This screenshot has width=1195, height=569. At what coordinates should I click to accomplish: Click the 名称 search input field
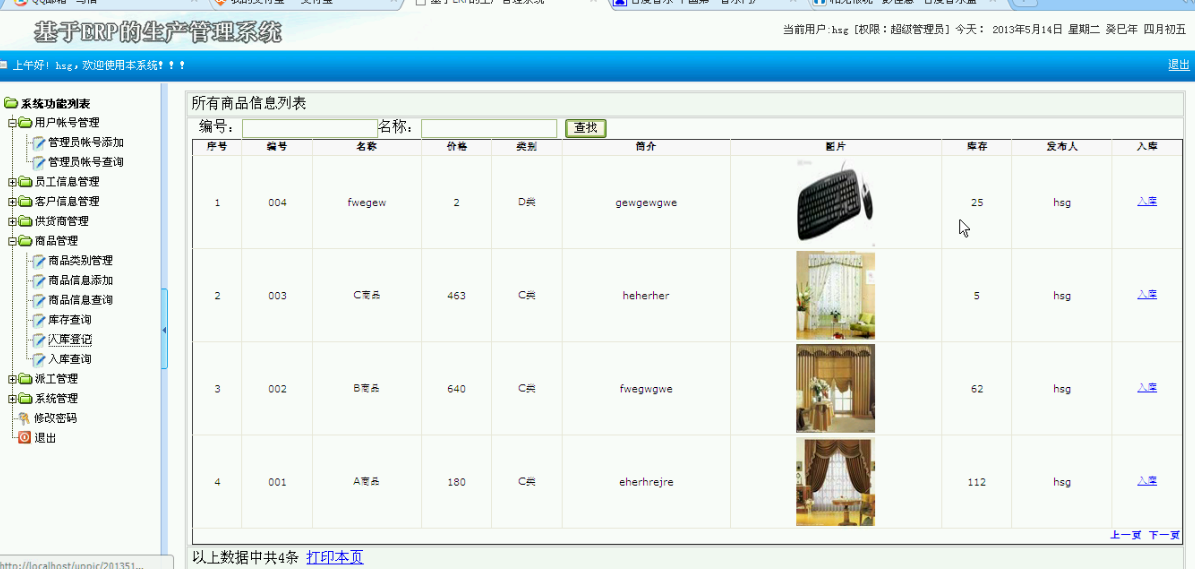click(x=489, y=128)
